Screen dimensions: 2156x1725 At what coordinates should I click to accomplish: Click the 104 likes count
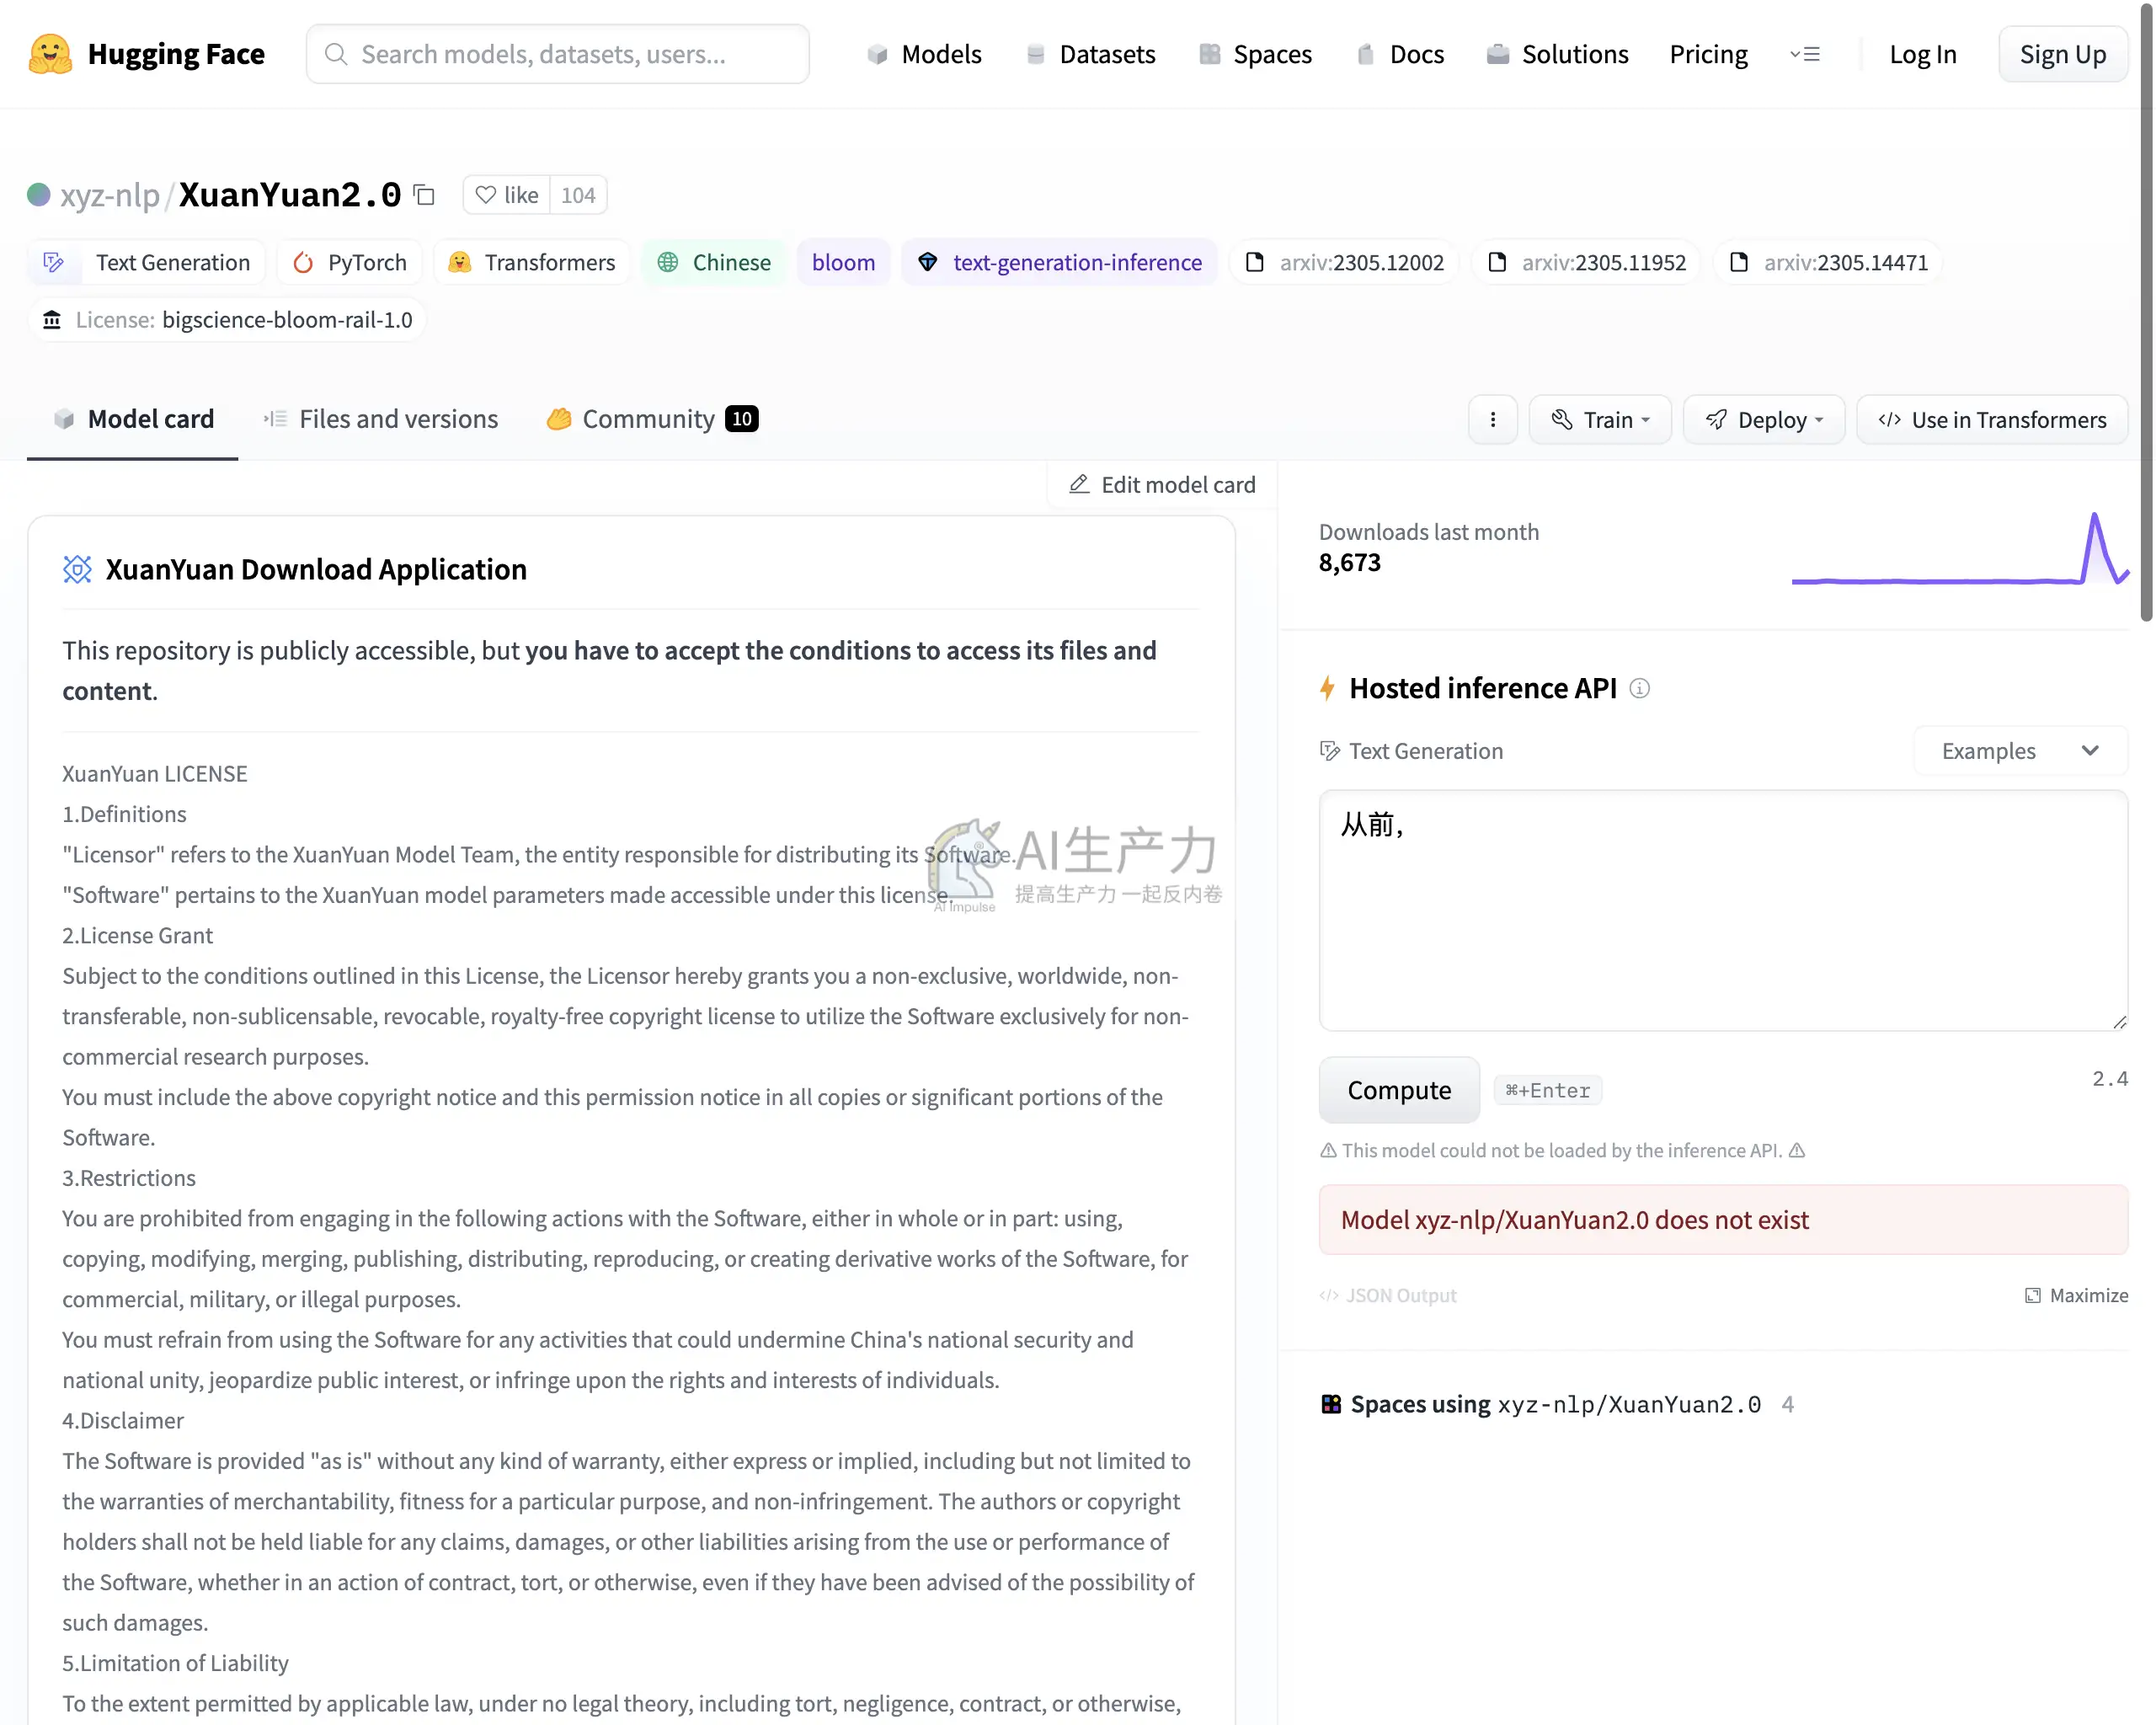pyautogui.click(x=578, y=195)
